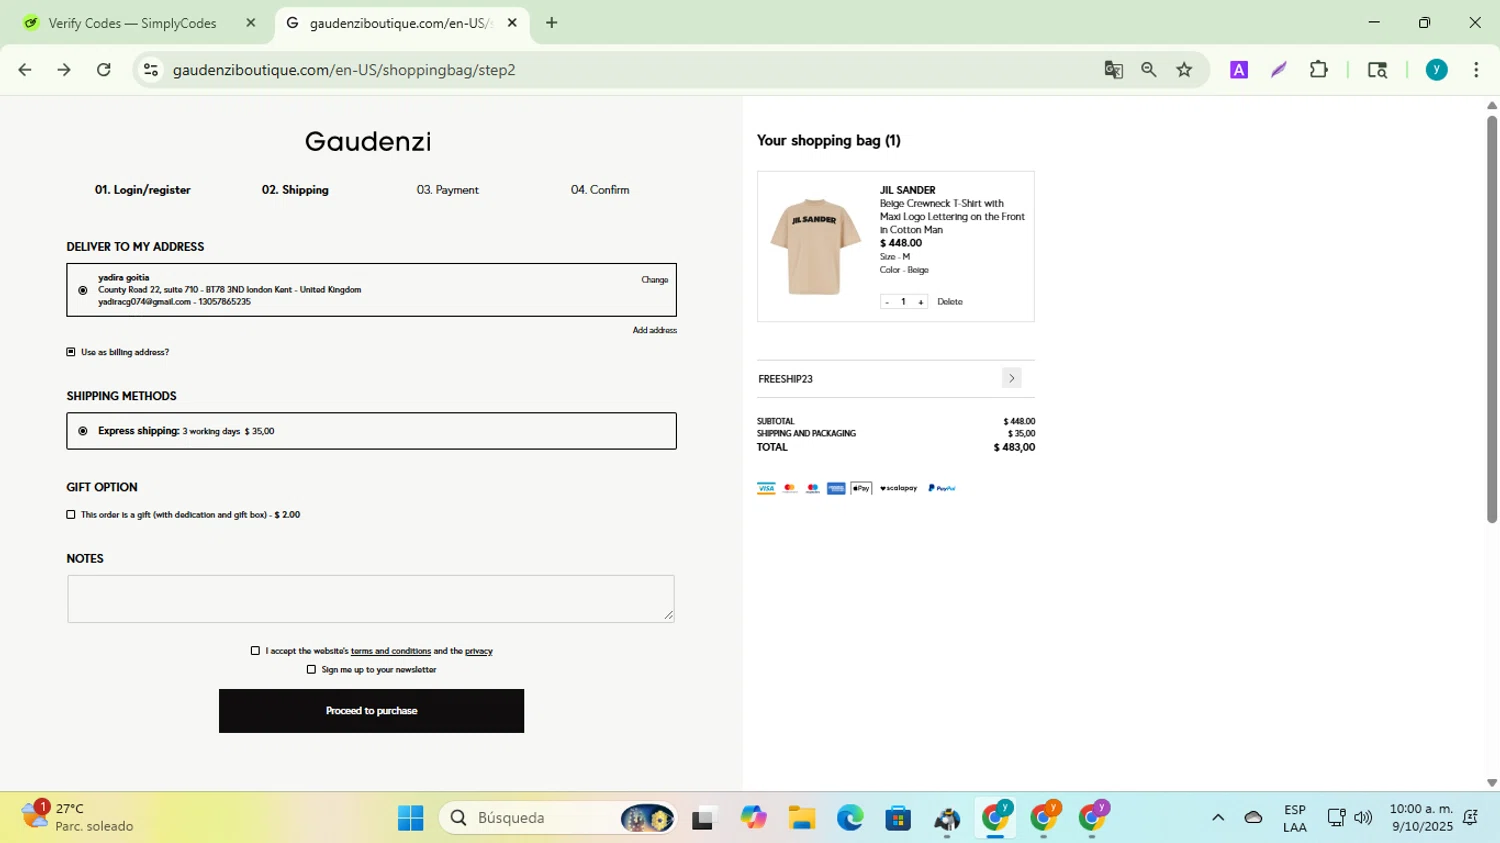The width and height of the screenshot is (1500, 843).
Task: Click the Visa card icon
Action: tap(766, 488)
